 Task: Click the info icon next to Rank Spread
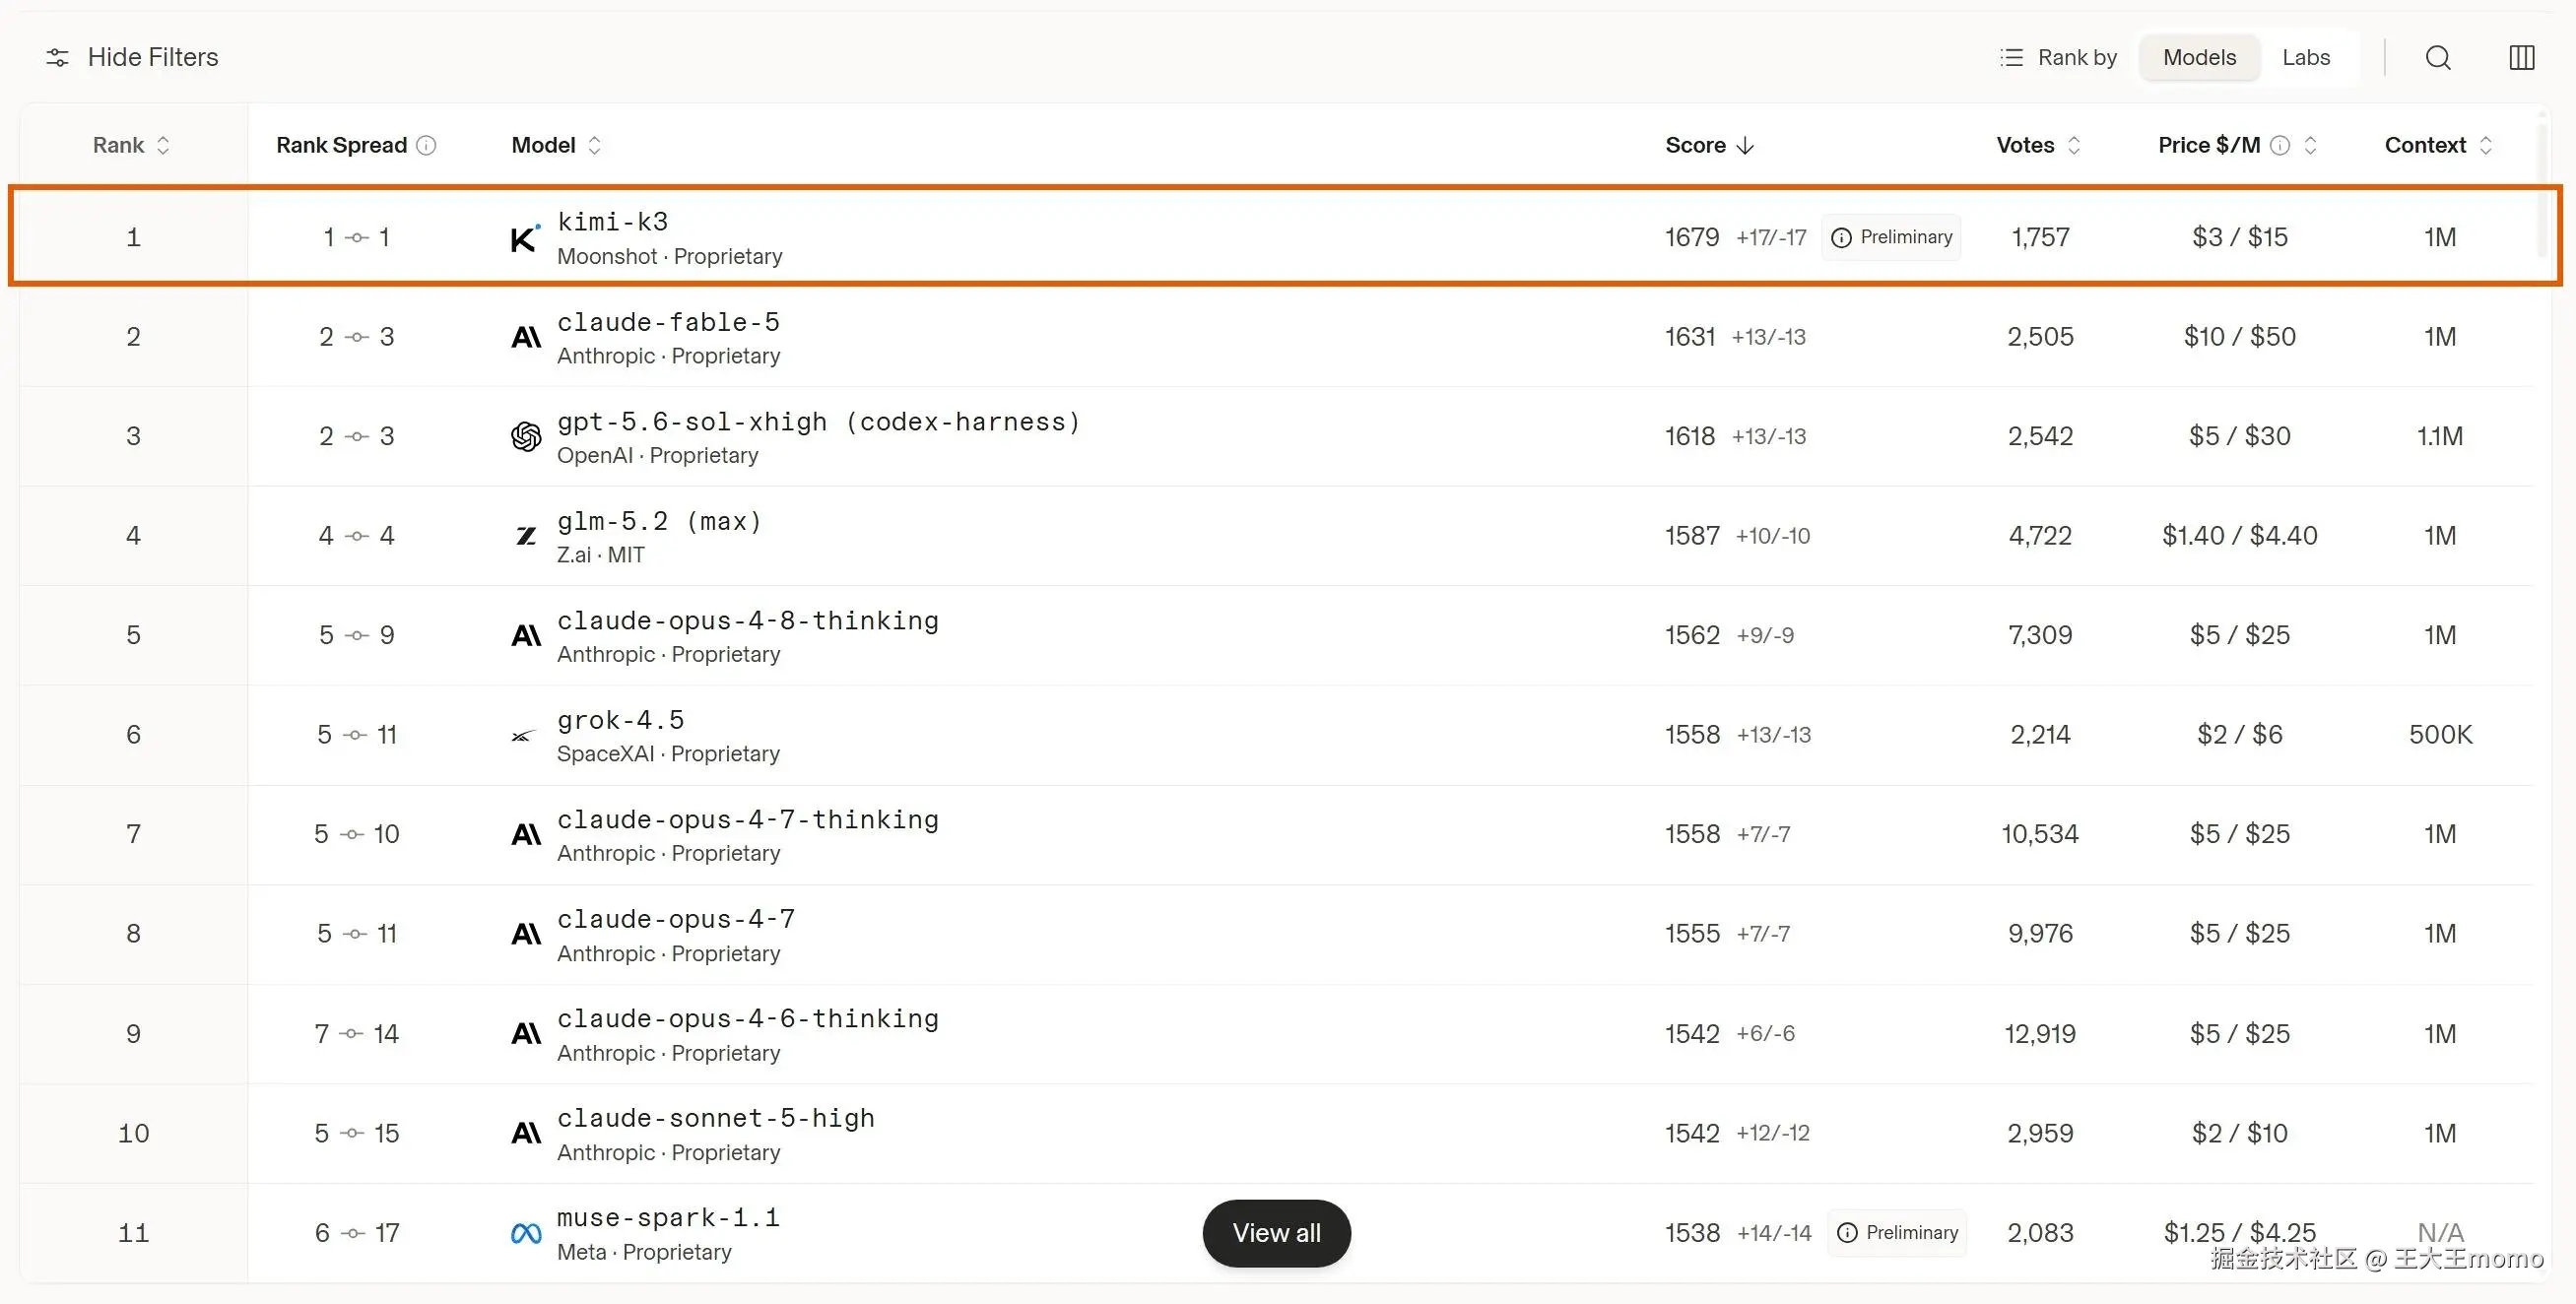[x=427, y=146]
